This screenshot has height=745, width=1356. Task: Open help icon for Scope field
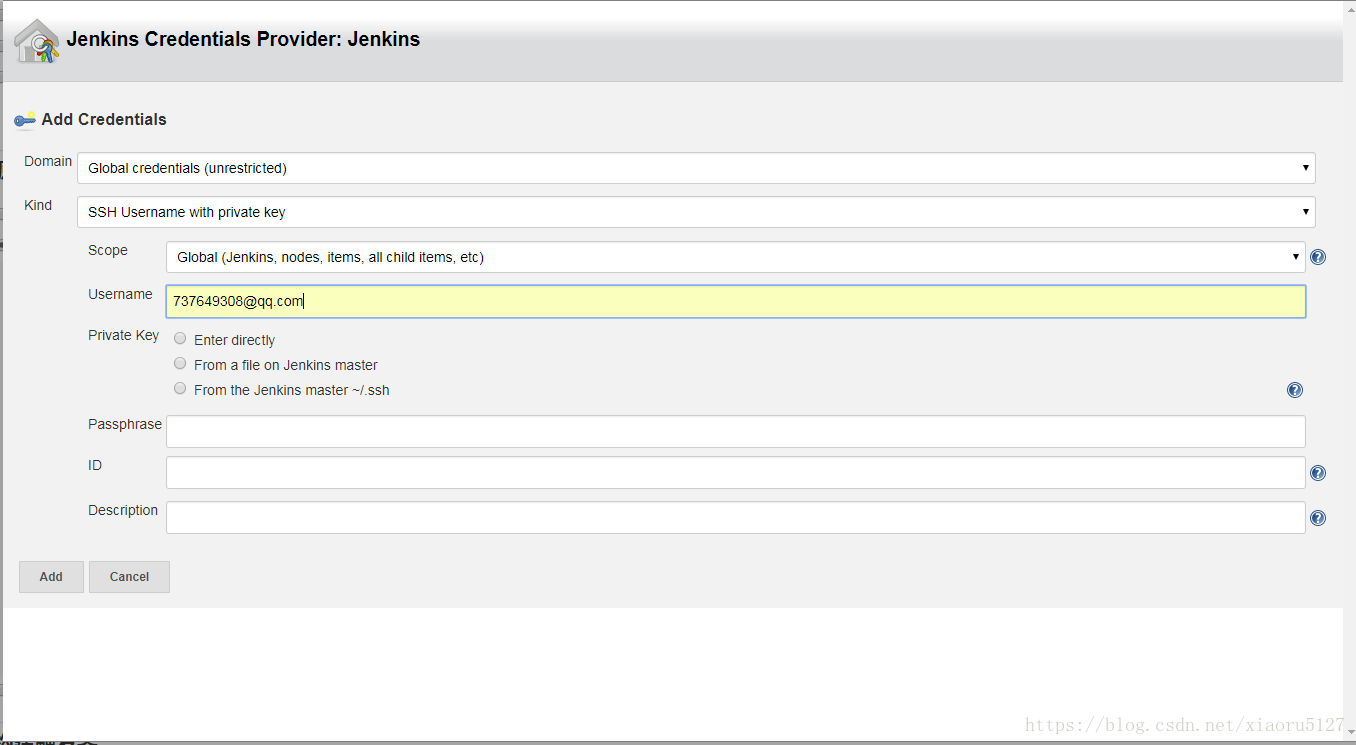pos(1318,257)
